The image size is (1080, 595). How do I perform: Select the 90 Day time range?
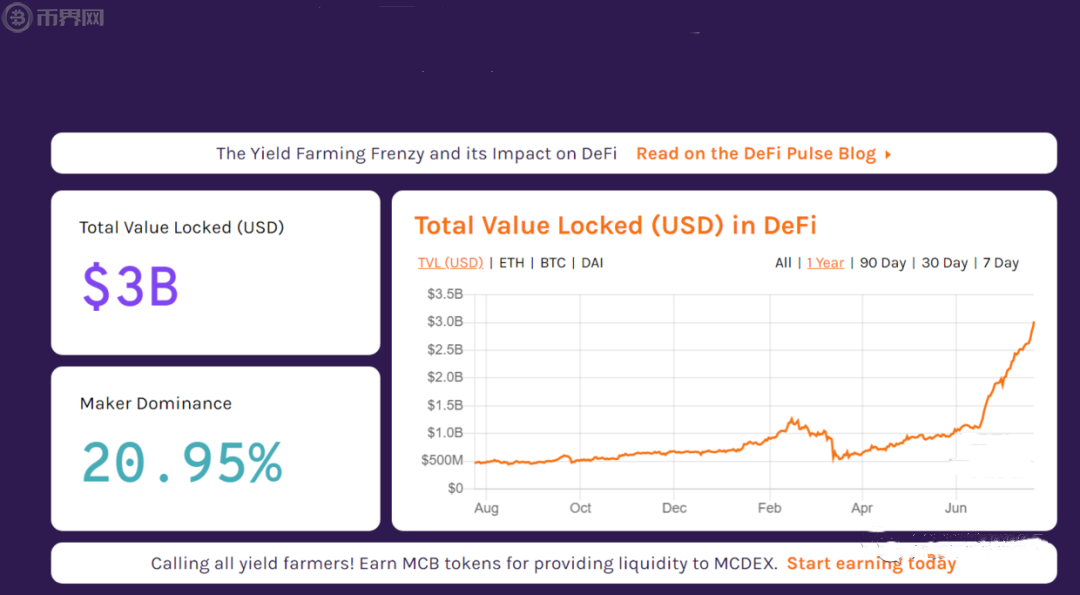tap(882, 263)
